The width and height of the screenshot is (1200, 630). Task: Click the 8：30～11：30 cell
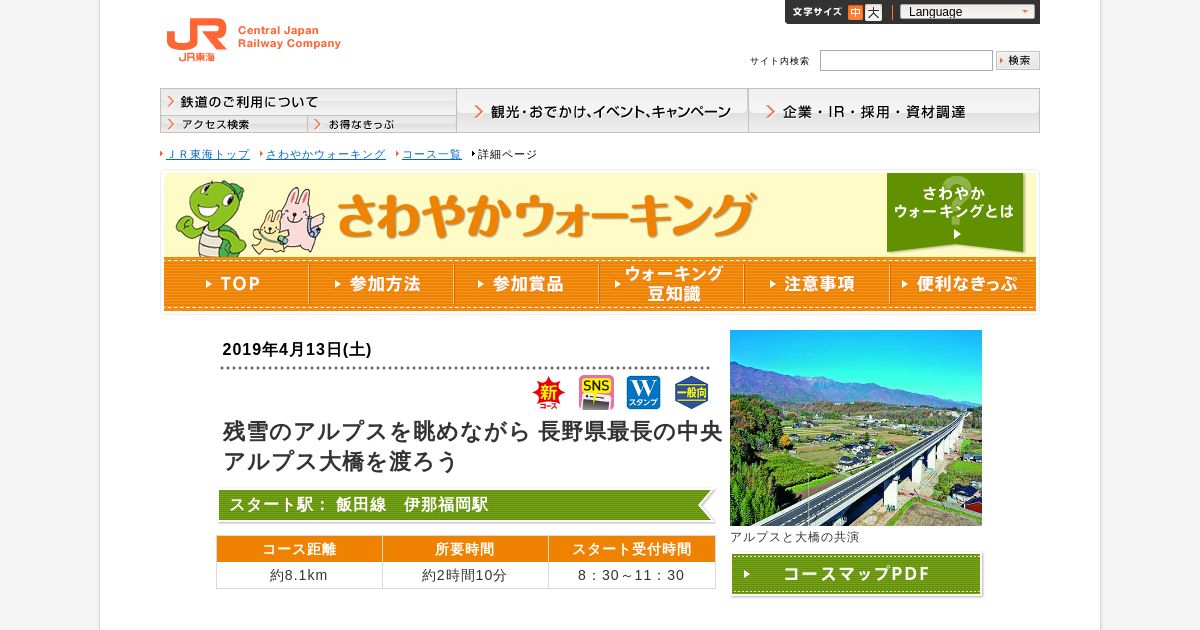(632, 575)
